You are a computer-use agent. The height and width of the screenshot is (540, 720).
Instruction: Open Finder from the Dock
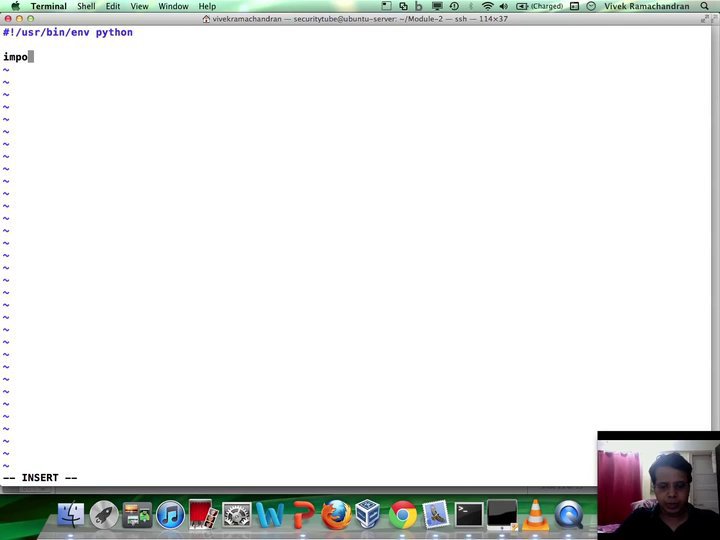pos(71,514)
